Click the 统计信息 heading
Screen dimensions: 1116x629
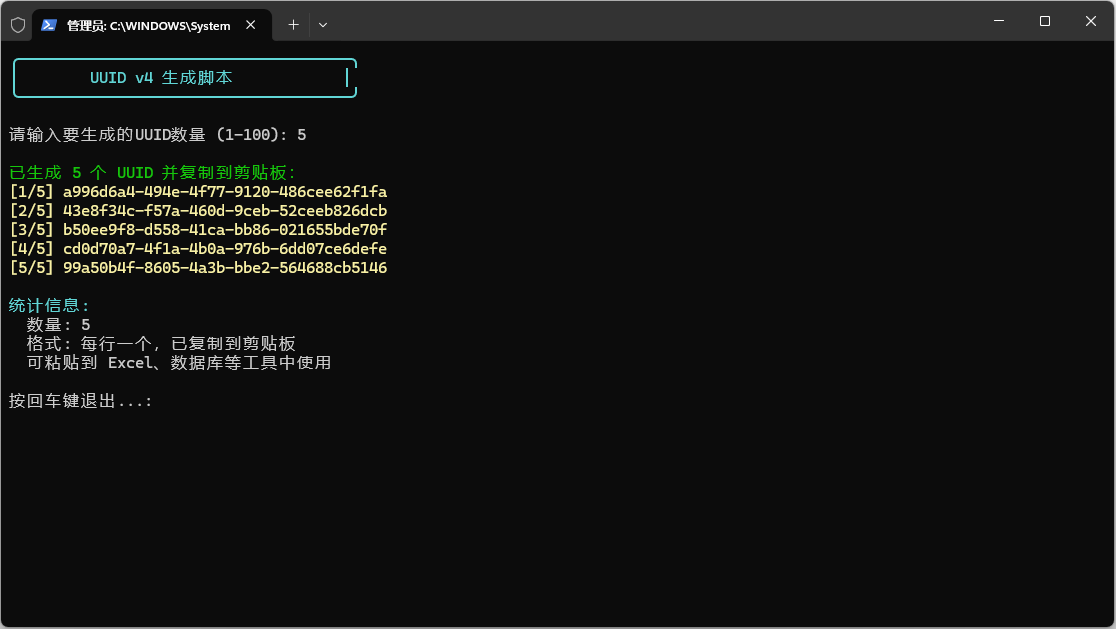coord(49,306)
